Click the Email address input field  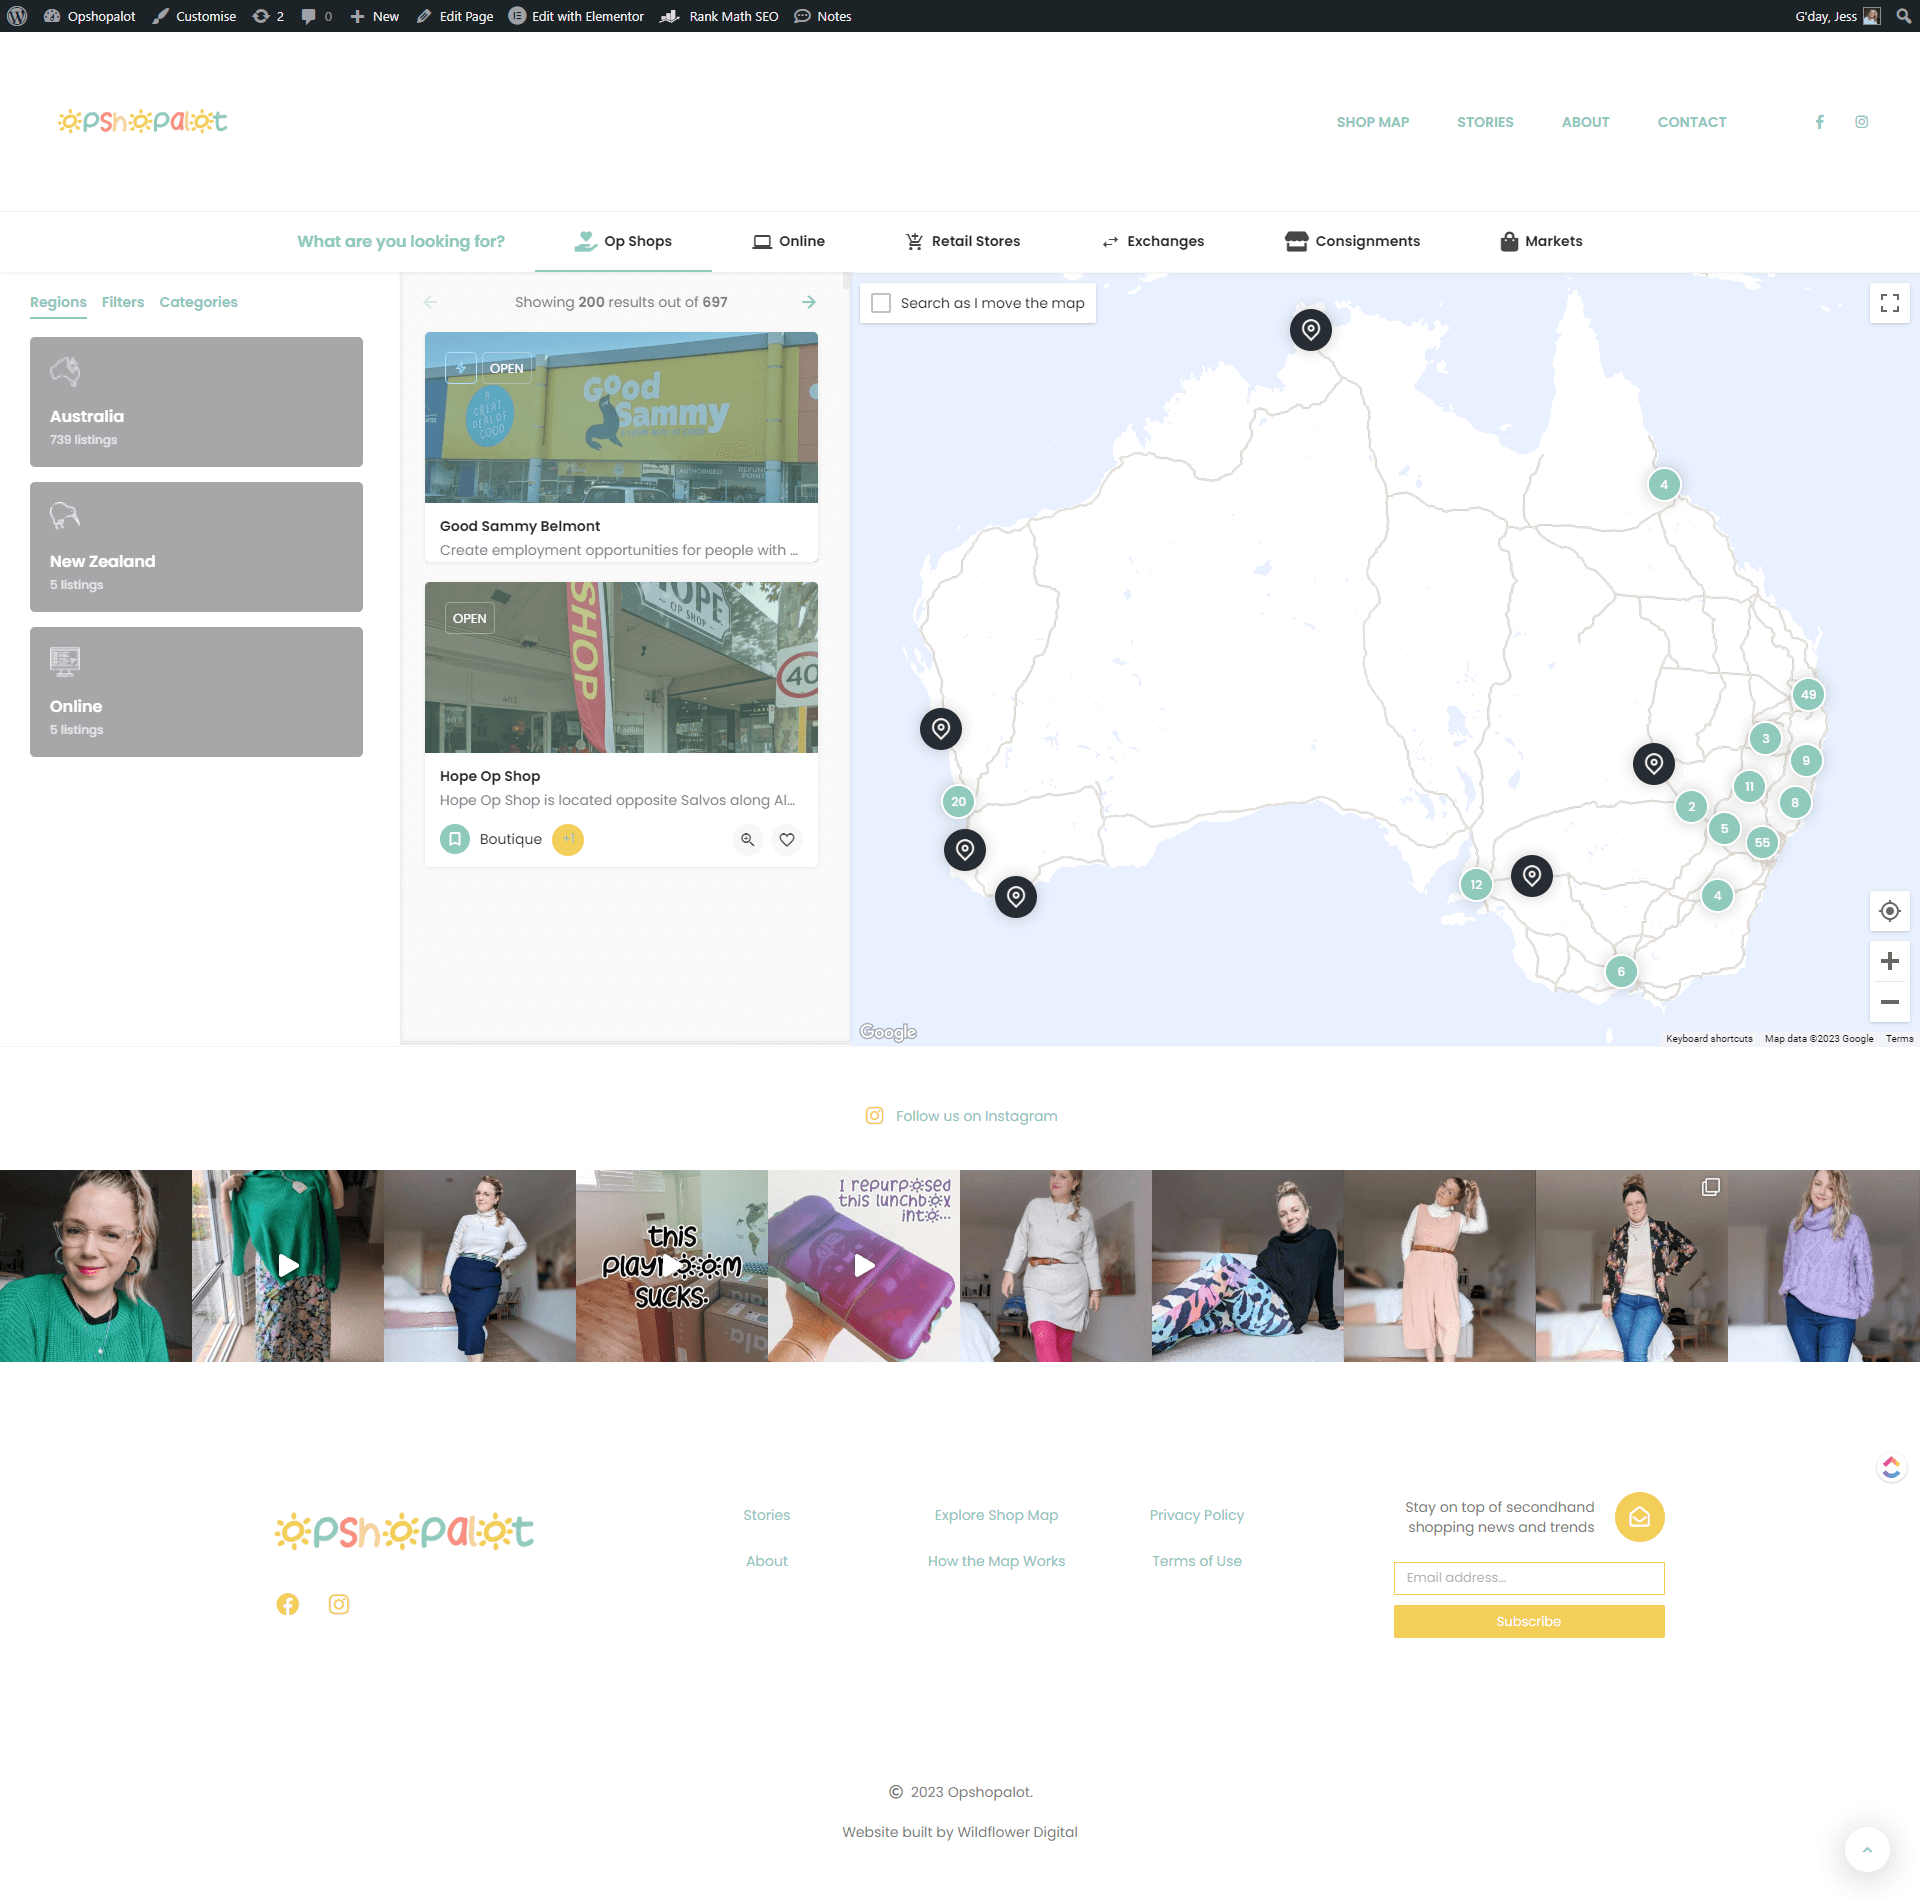(x=1528, y=1577)
